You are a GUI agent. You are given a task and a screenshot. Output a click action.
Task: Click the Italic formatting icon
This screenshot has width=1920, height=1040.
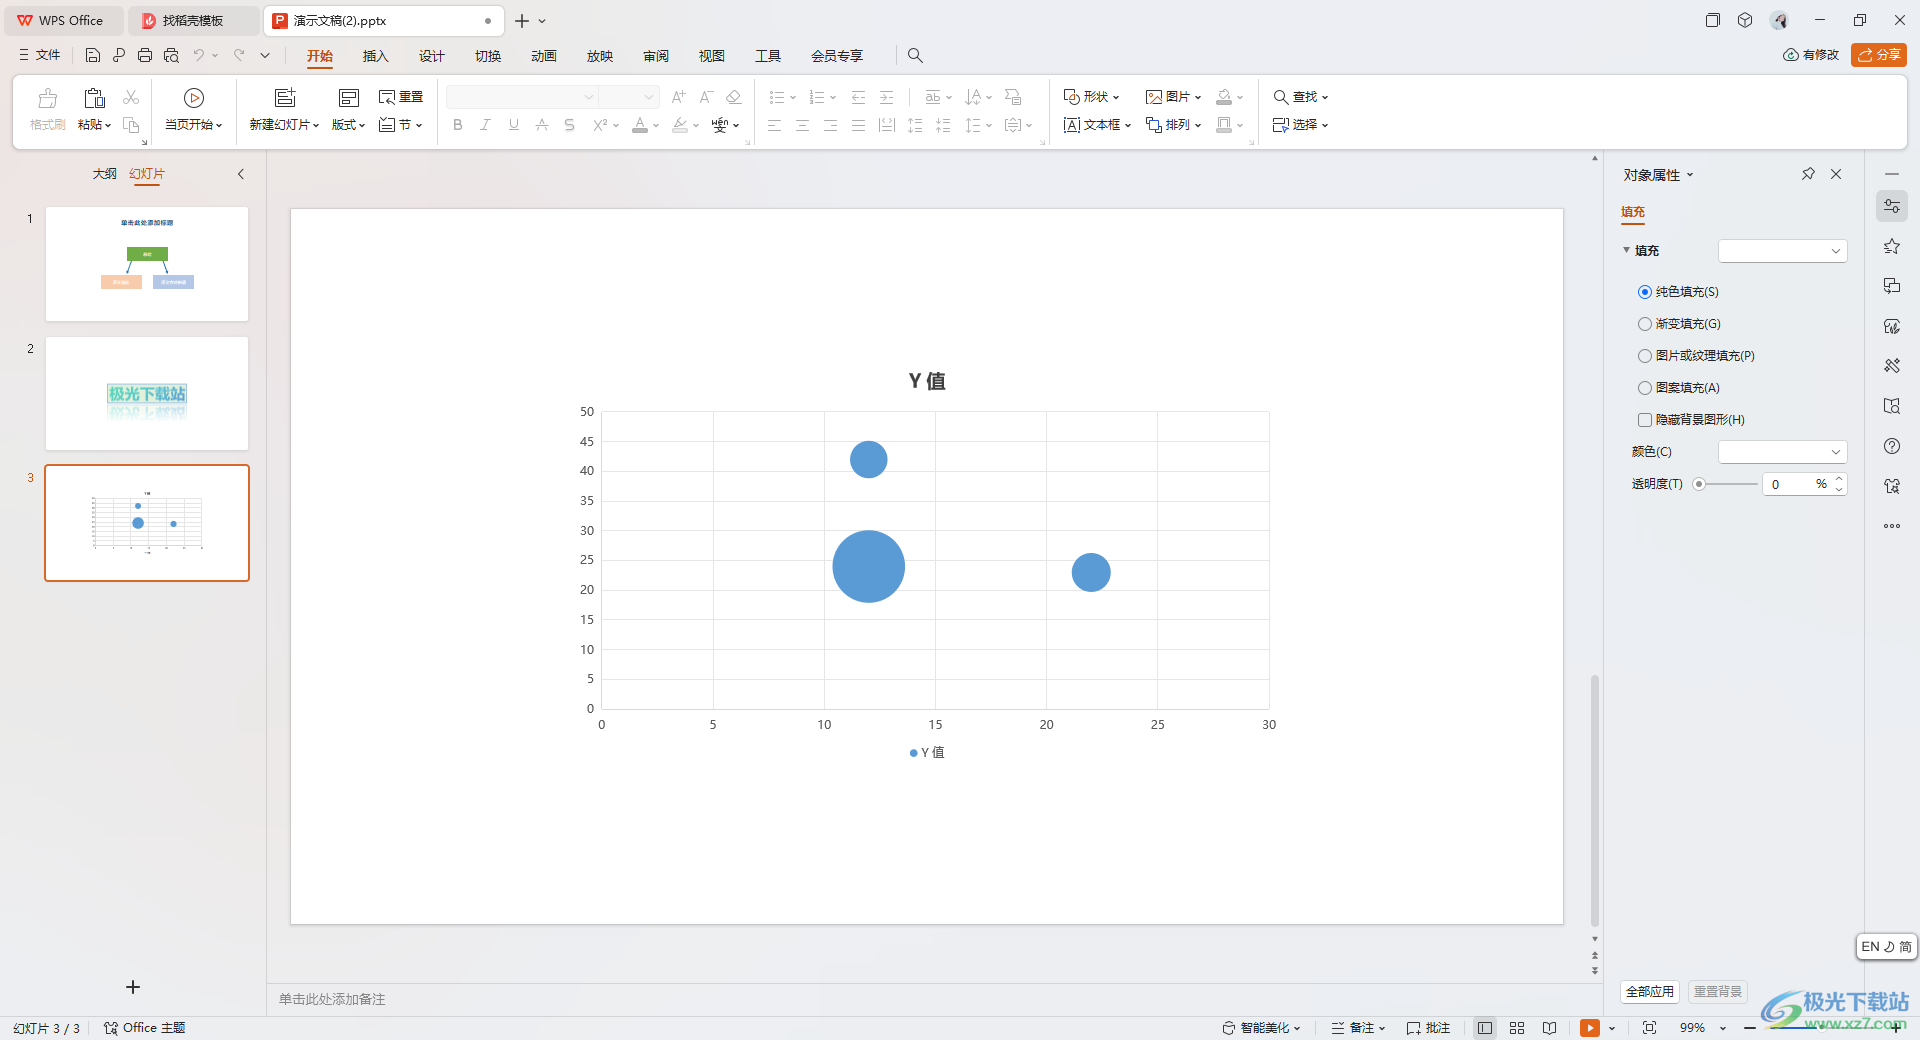[485, 125]
